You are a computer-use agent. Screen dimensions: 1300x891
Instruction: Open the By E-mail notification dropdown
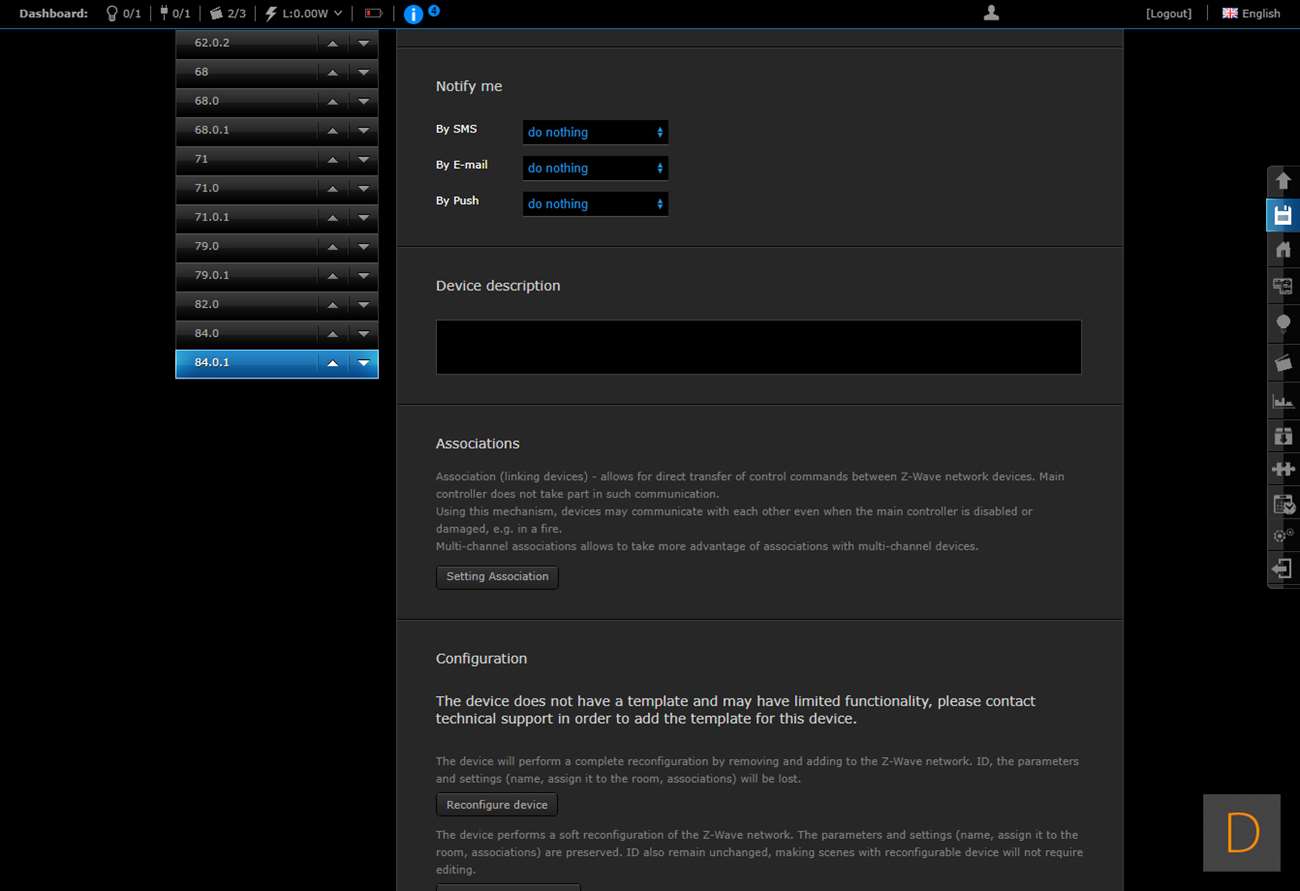click(595, 168)
